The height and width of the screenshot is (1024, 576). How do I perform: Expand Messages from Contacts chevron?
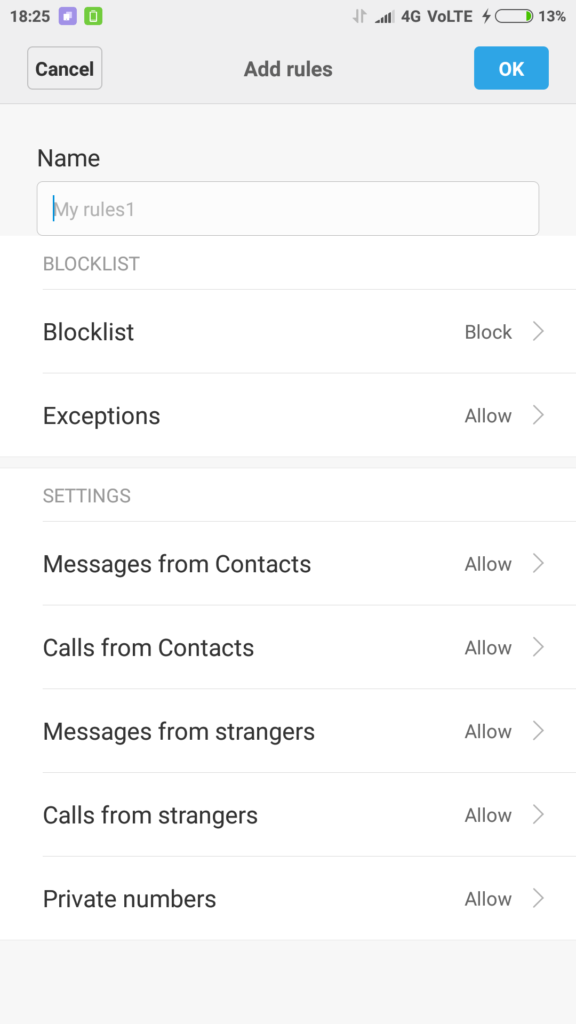(x=538, y=564)
